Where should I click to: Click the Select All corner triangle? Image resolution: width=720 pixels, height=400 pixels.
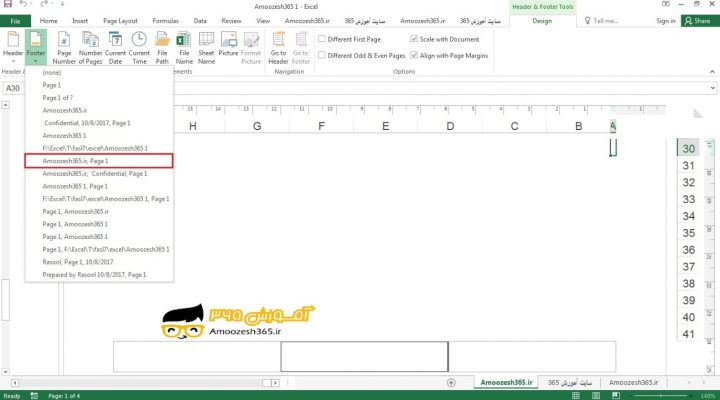698,113
